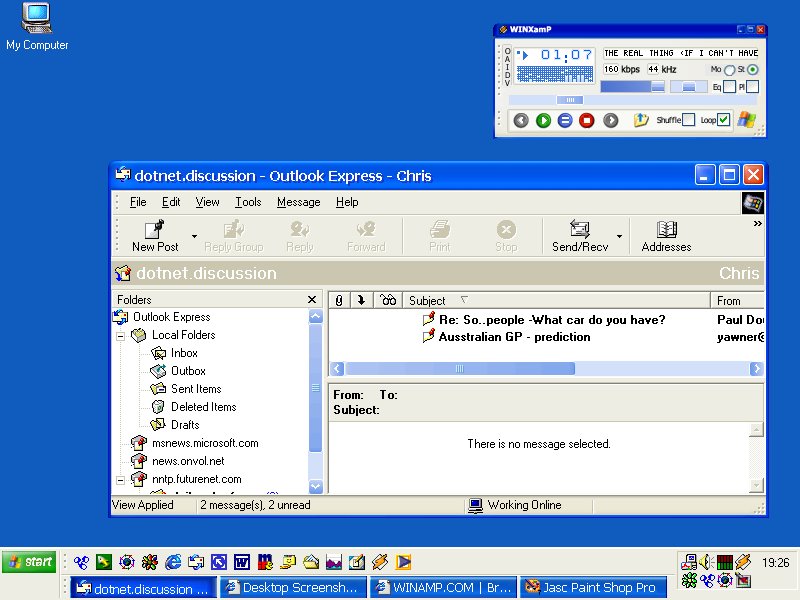Image resolution: width=800 pixels, height=600 pixels.
Task: Select the Deleted Items folder
Action: [x=203, y=407]
